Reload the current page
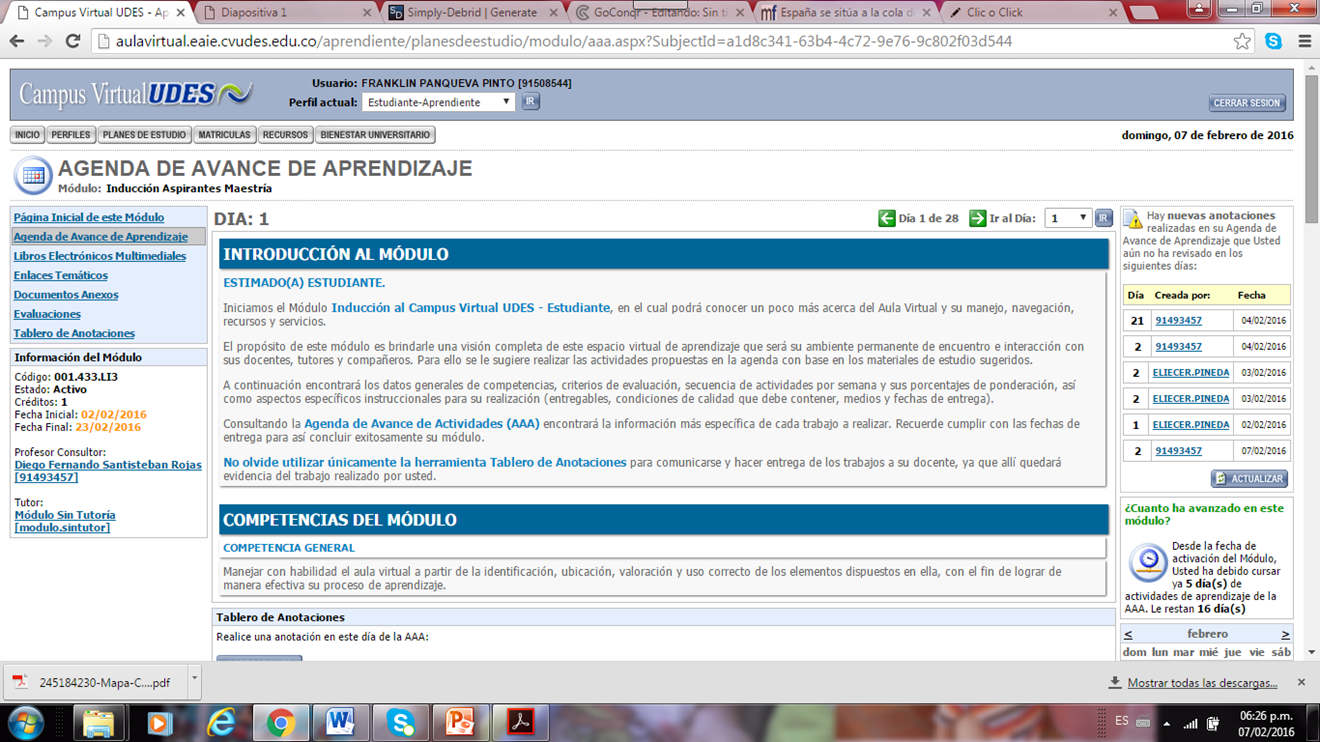The height and width of the screenshot is (742, 1320). (x=73, y=42)
